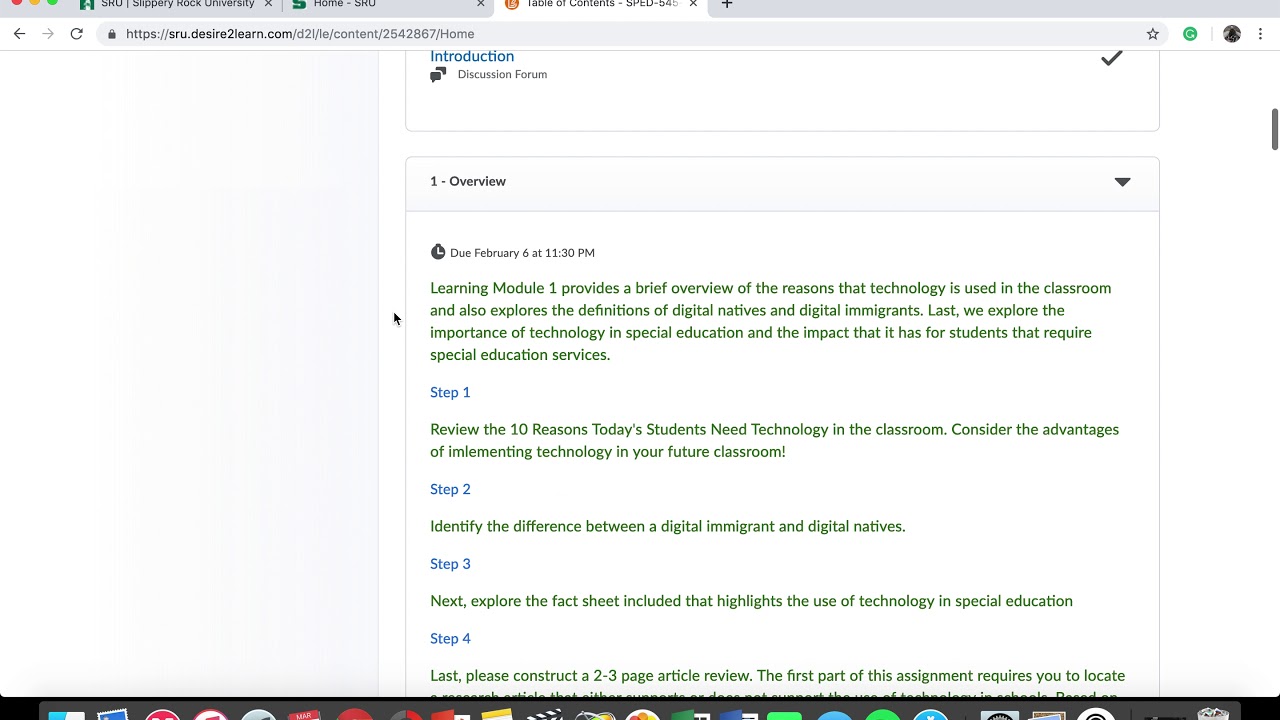
Task: Reload the page with the refresh icon
Action: (x=76, y=34)
